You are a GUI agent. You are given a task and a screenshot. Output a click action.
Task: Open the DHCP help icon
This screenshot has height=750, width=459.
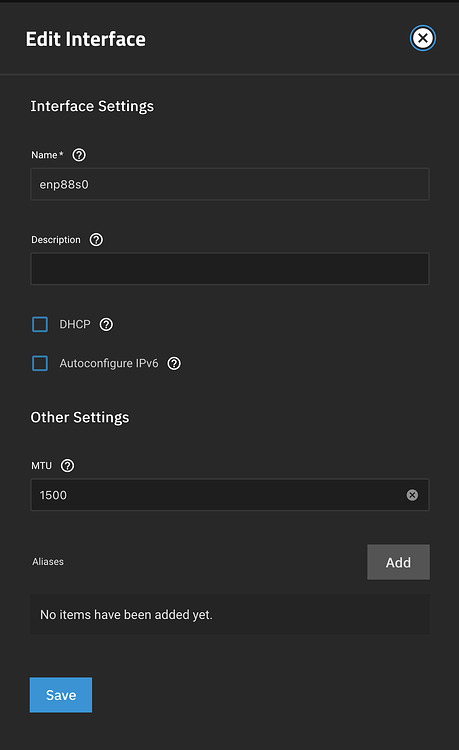106,324
